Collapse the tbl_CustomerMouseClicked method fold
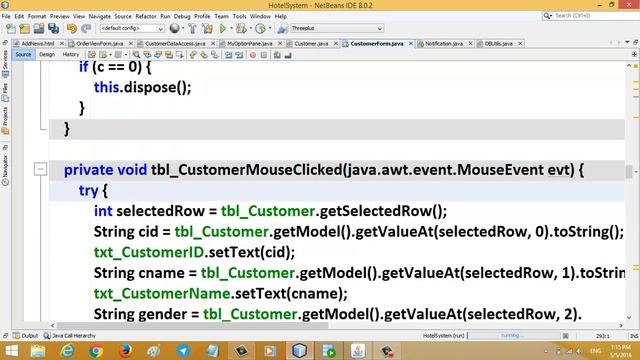 click(40, 169)
